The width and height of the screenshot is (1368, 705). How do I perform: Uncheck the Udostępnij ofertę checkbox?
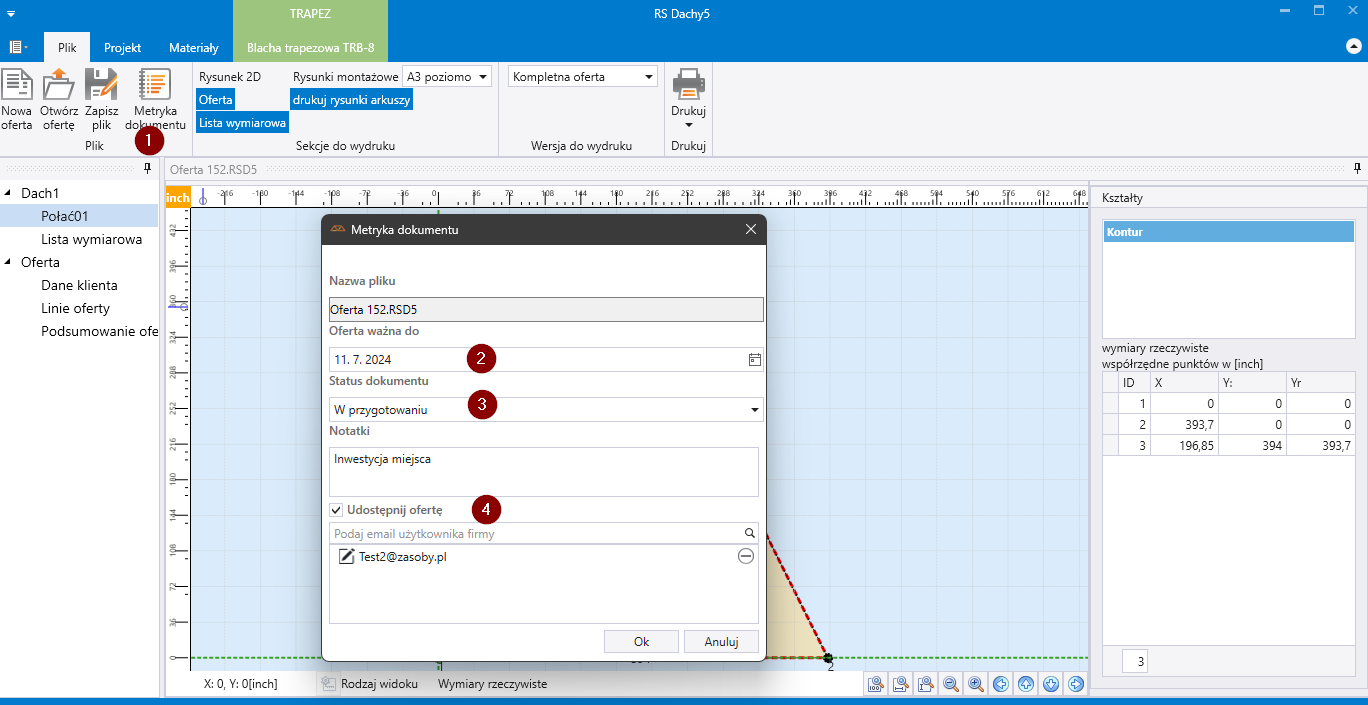point(336,510)
